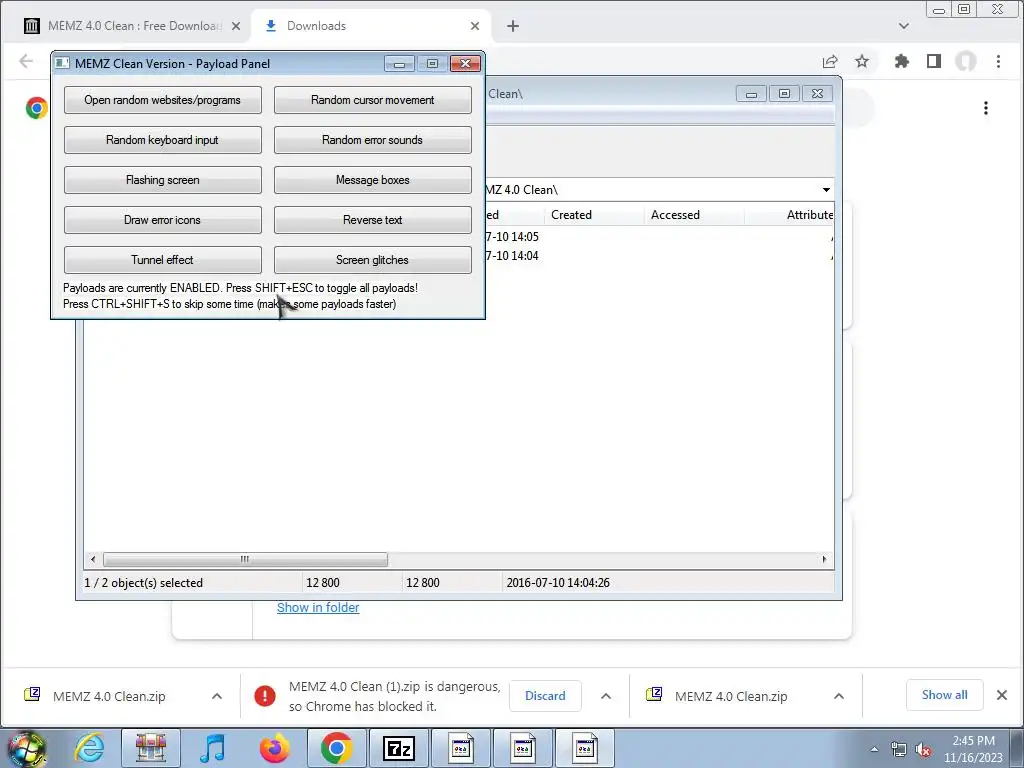This screenshot has height=768, width=1024.
Task: Close the MEMZ 4.0 Clean tab
Action: point(236,26)
